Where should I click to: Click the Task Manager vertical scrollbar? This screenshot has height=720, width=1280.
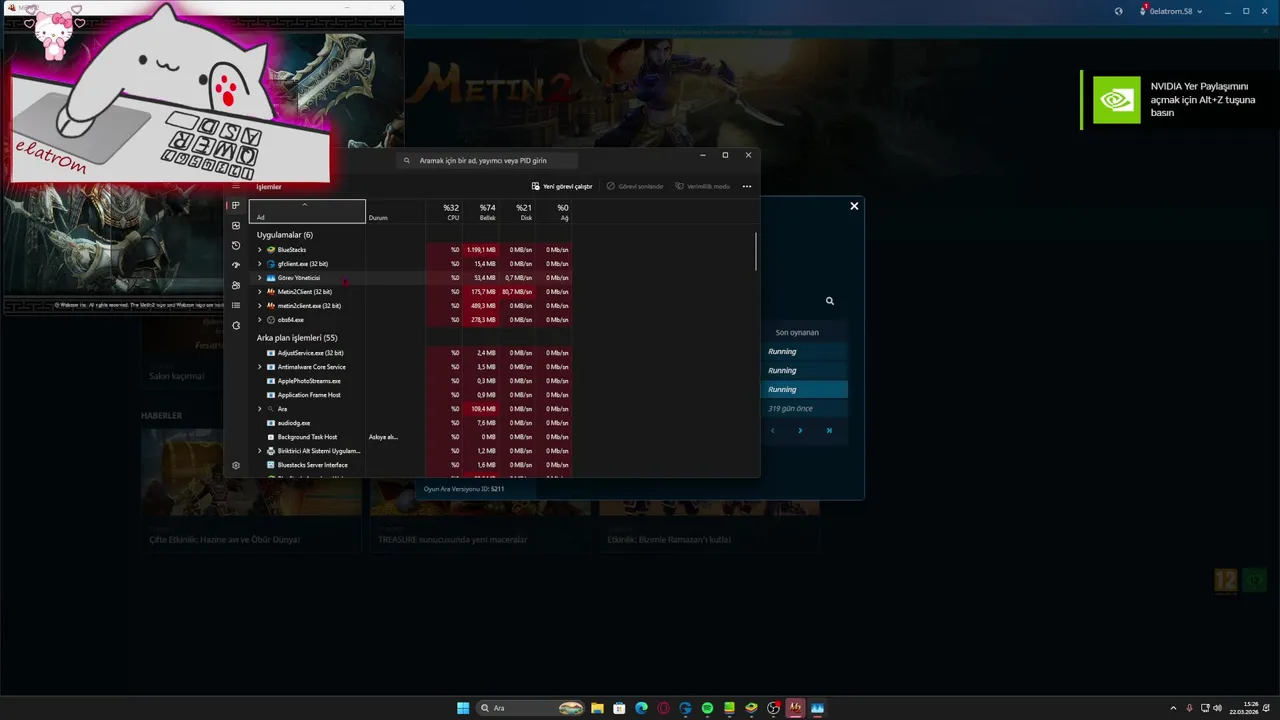pos(756,251)
